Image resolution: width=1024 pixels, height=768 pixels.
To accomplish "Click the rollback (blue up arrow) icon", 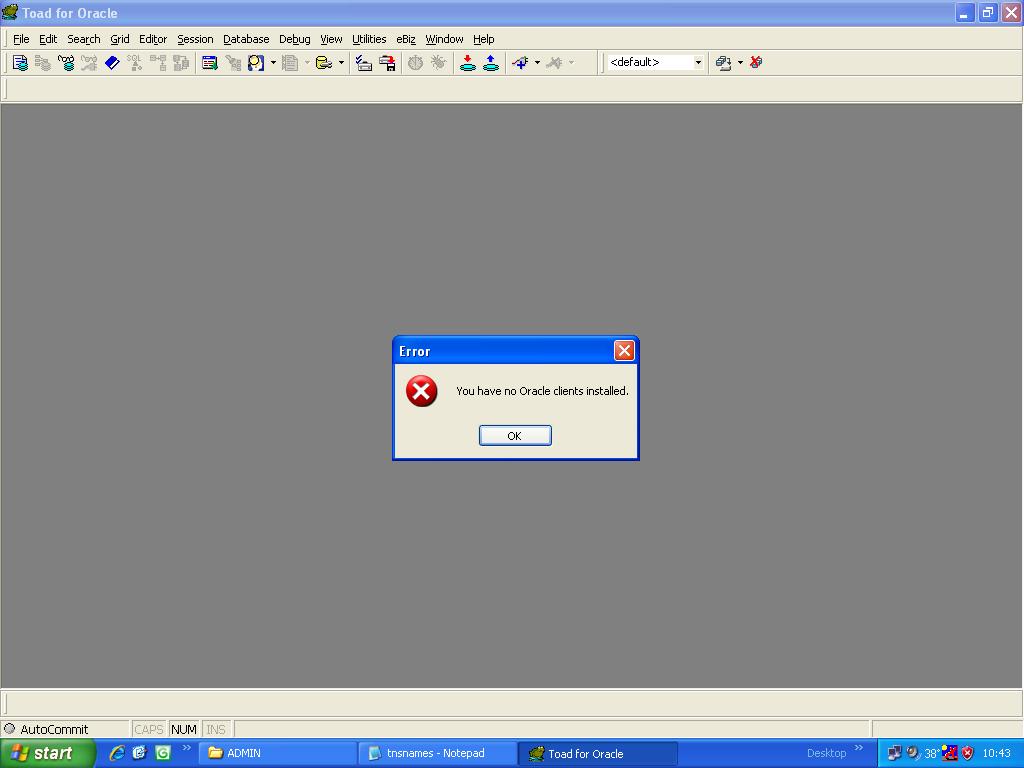I will 491,63.
